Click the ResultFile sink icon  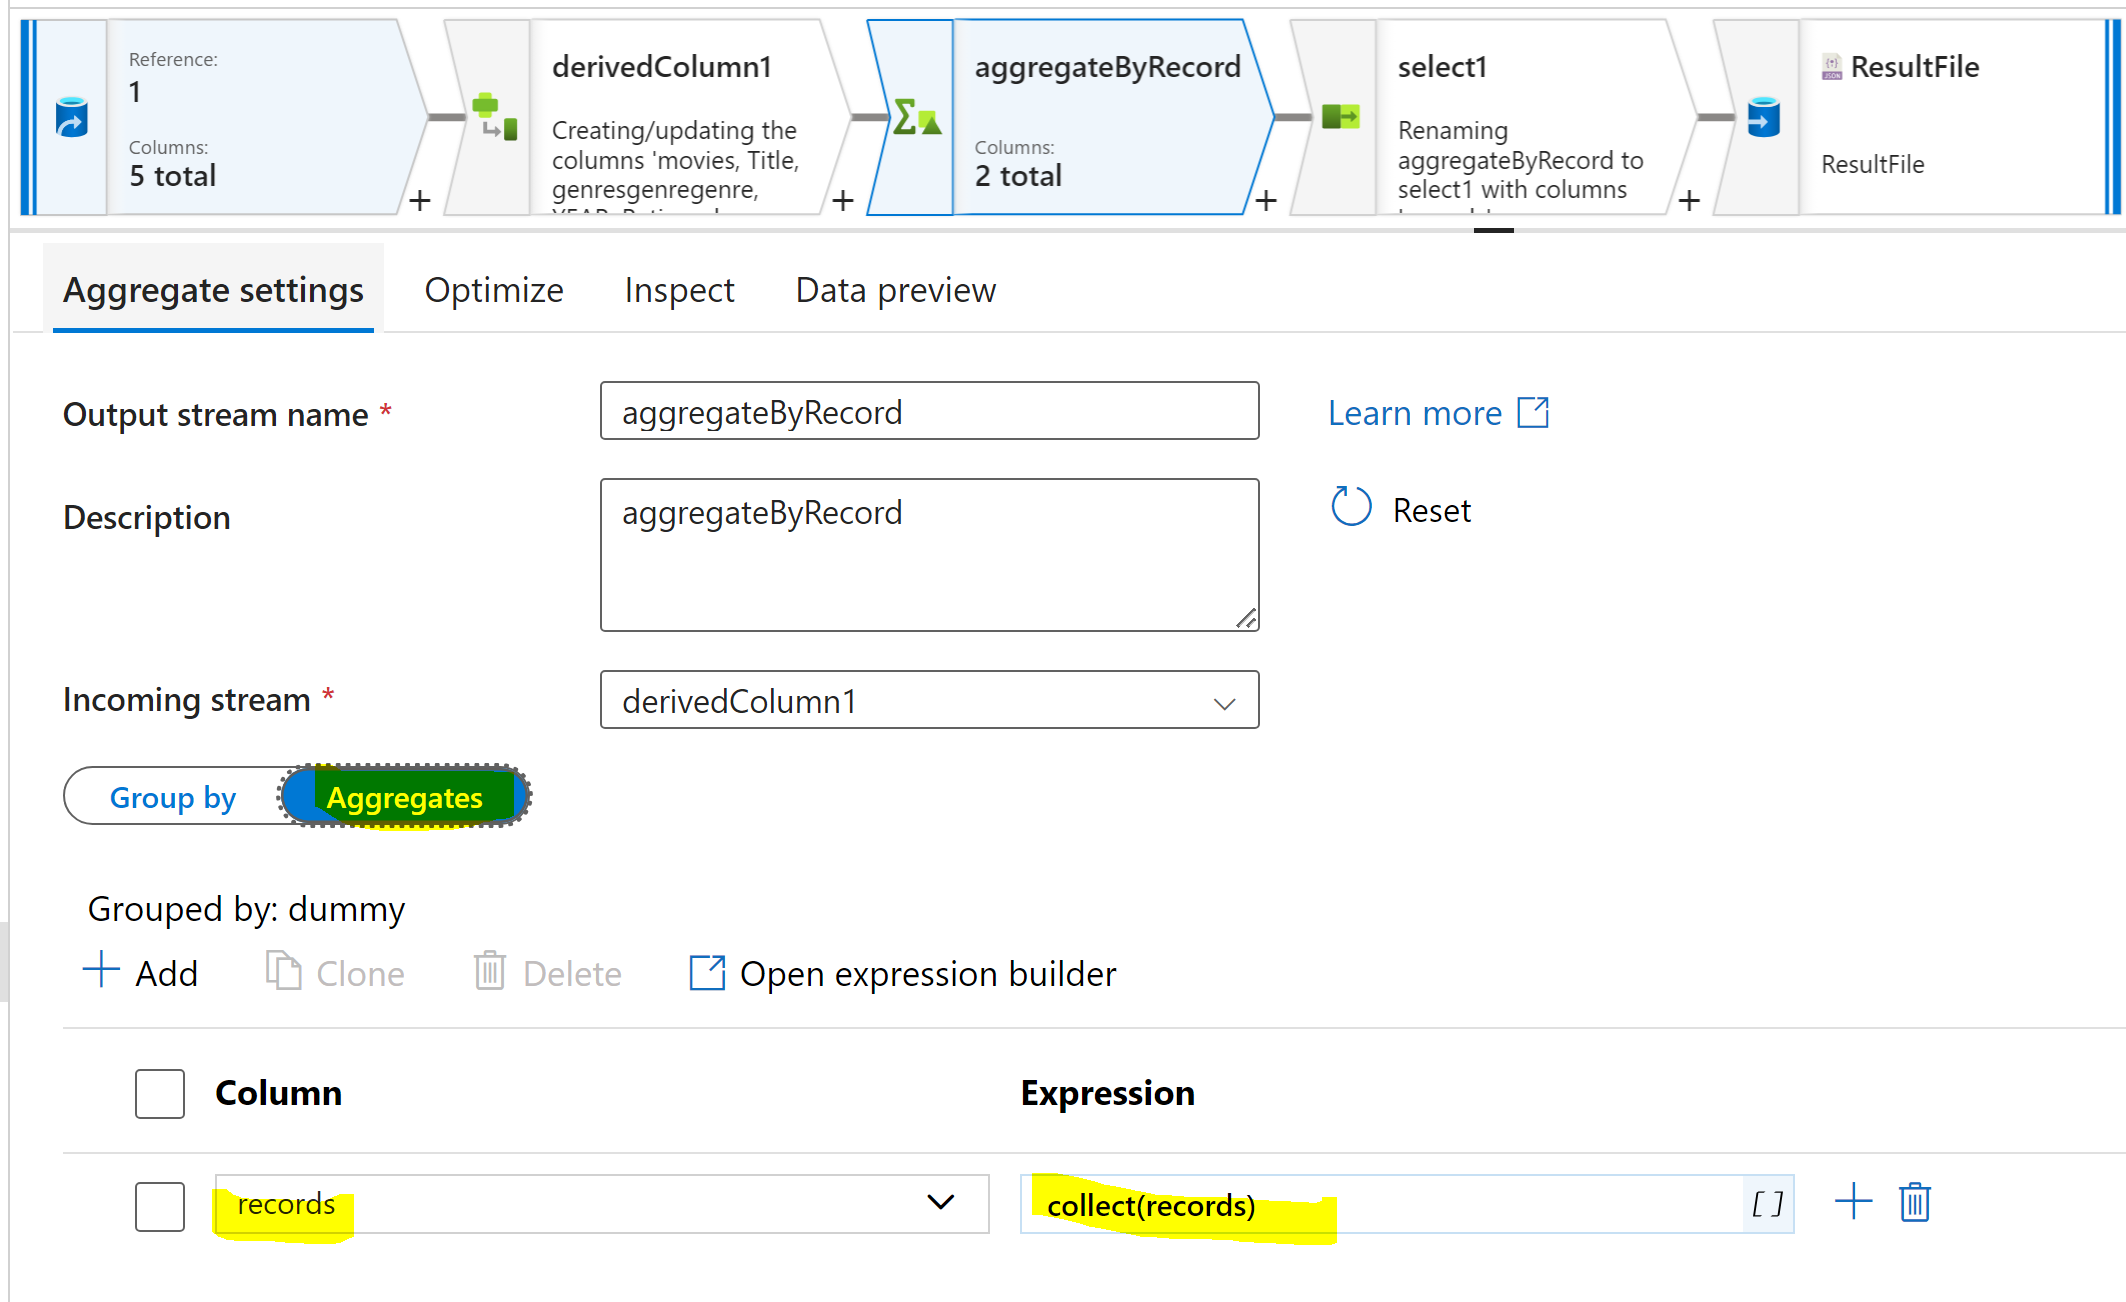(x=1763, y=117)
